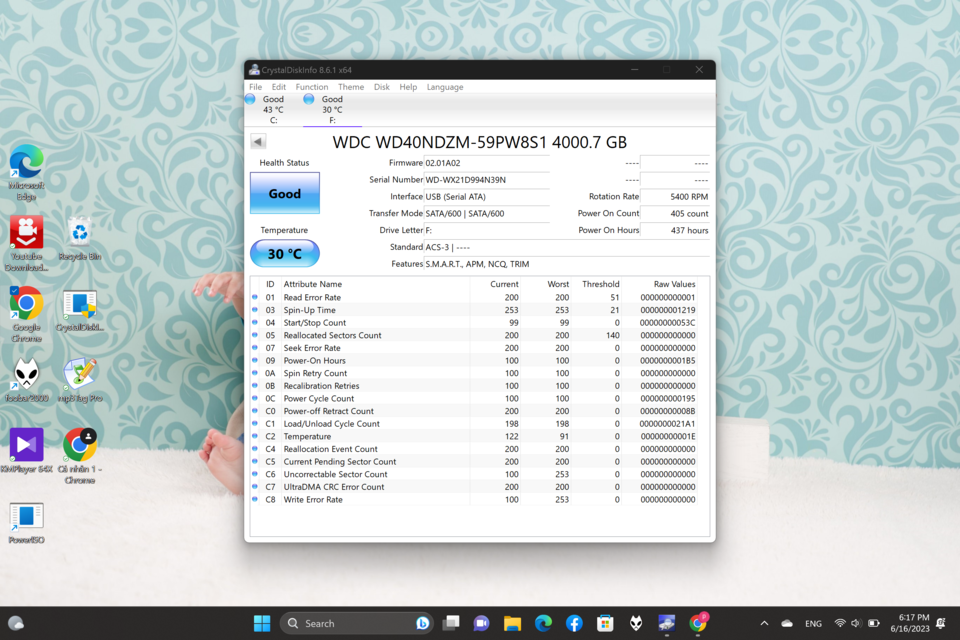The image size is (960, 640).
Task: Select the Power-On Hours attribute row
Action: (x=475, y=361)
